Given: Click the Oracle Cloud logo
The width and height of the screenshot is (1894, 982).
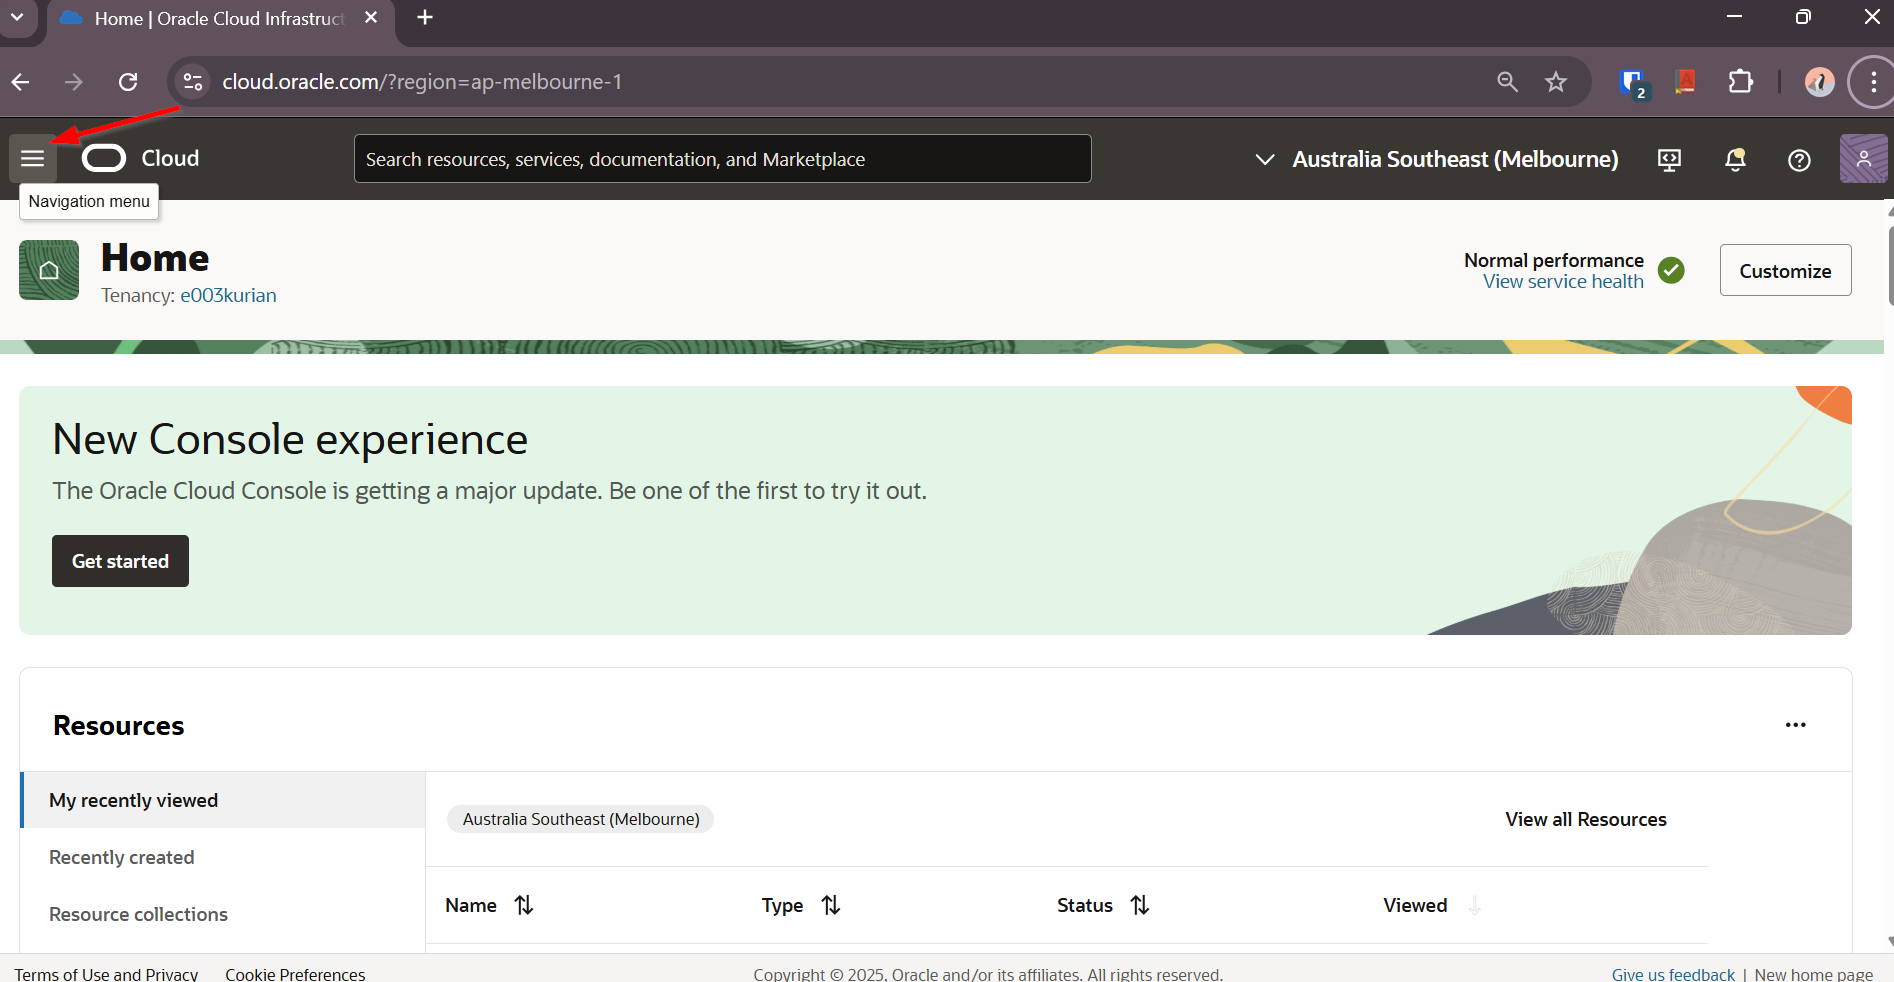Looking at the screenshot, I should pos(141,159).
